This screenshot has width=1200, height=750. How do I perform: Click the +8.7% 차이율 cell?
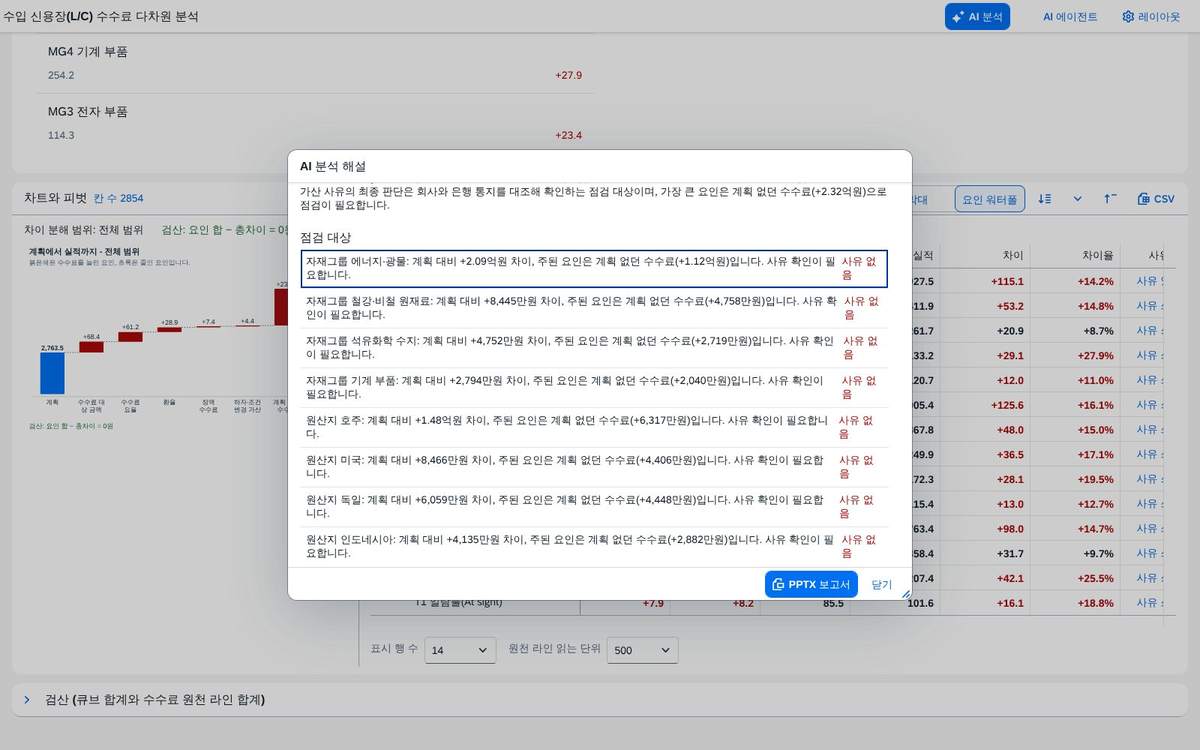1100,331
